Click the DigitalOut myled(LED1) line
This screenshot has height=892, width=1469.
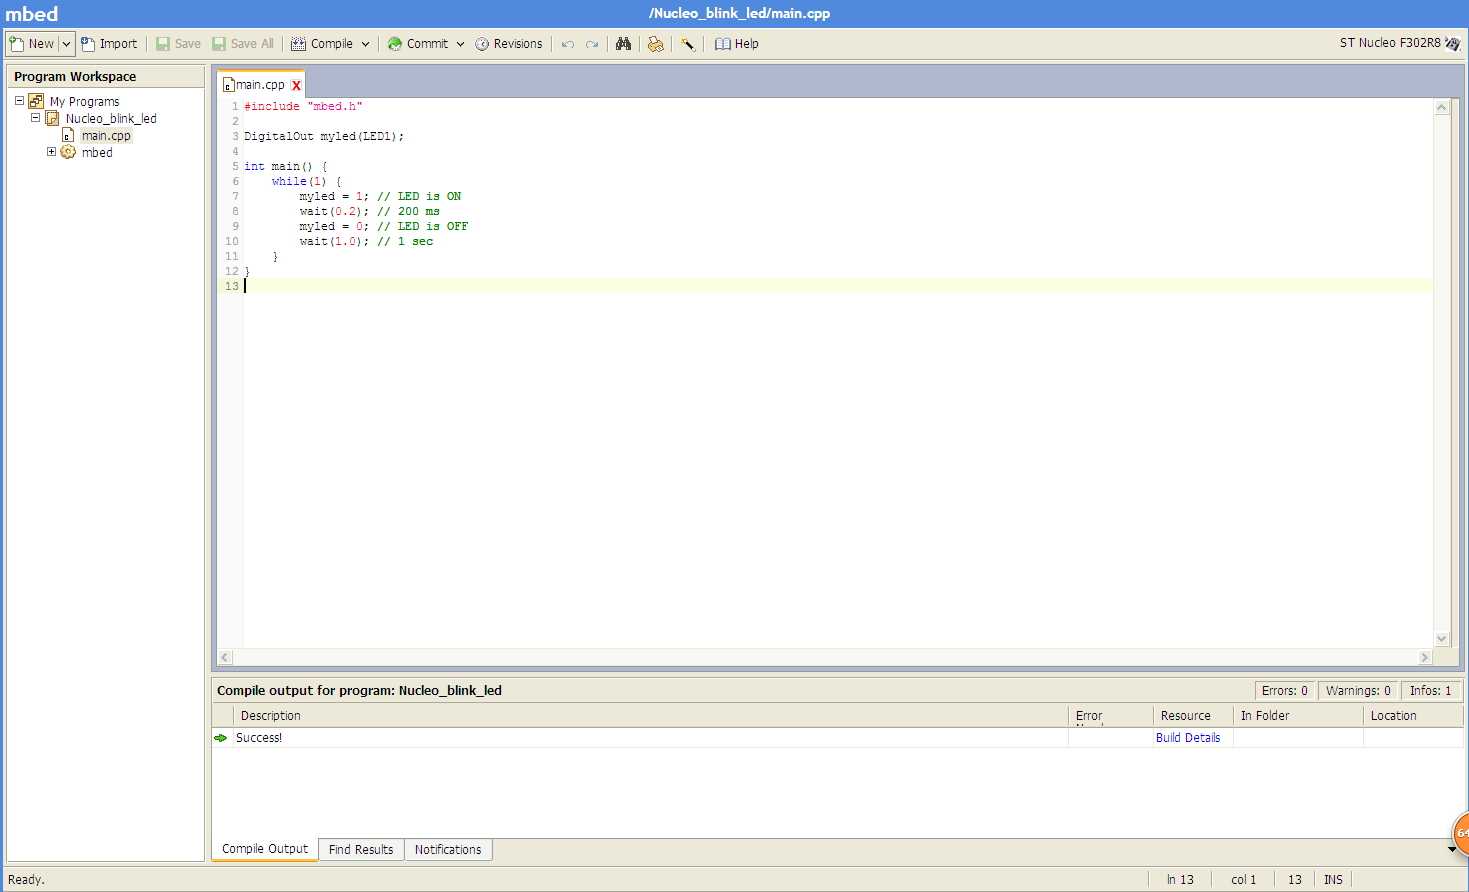point(324,136)
